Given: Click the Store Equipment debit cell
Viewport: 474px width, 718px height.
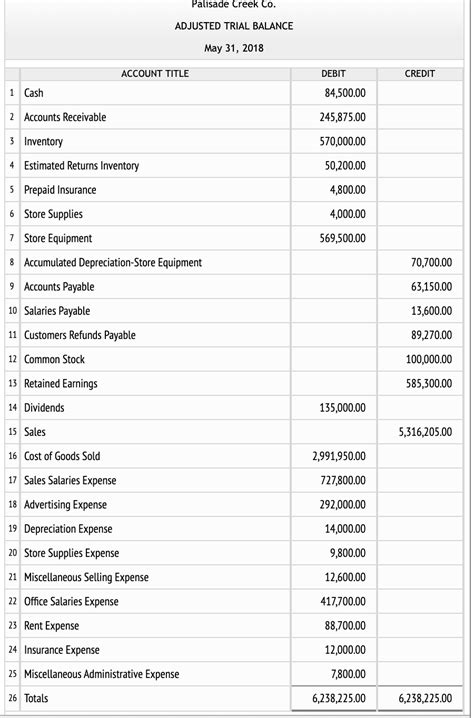Looking at the screenshot, I should [x=333, y=238].
